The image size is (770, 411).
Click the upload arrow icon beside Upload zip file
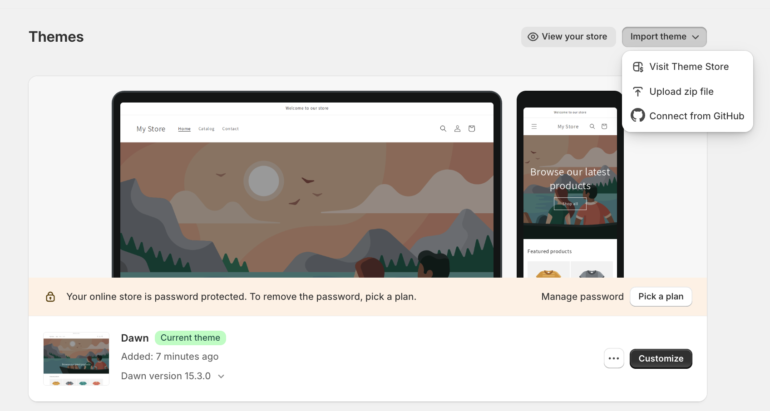pos(637,91)
